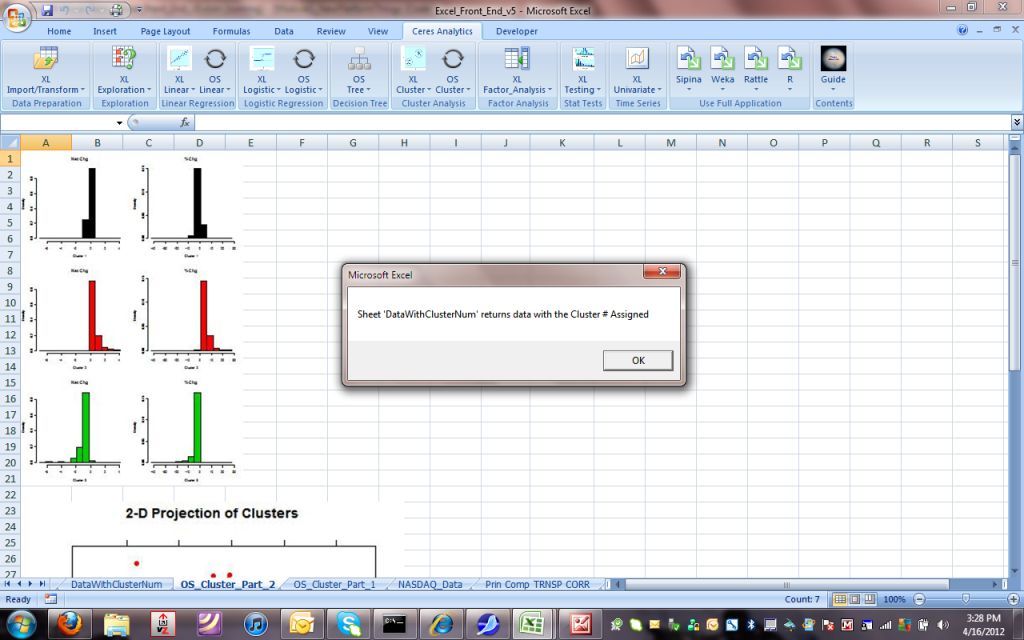
Task: Click the formula bar input
Action: [x=602, y=122]
